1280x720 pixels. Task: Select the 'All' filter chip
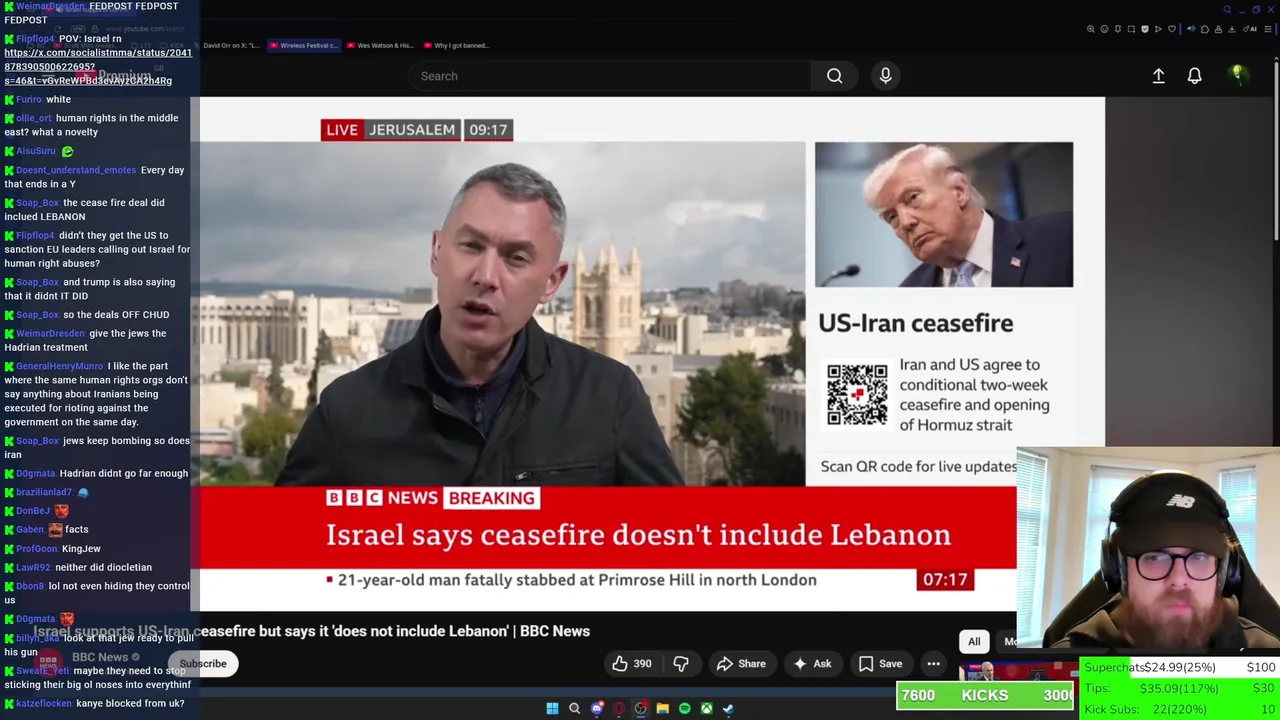[974, 642]
